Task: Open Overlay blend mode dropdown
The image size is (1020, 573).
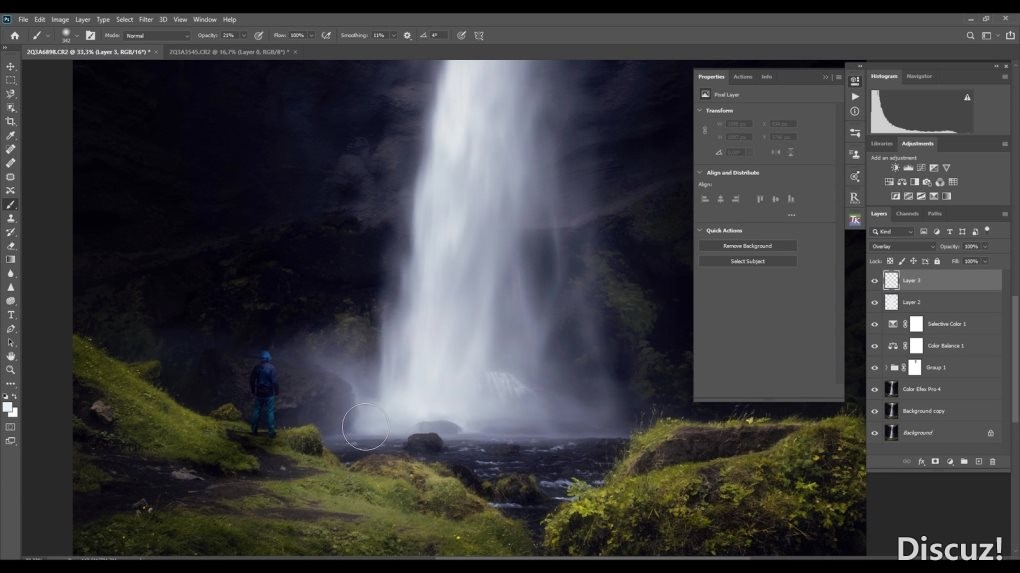Action: 902,247
